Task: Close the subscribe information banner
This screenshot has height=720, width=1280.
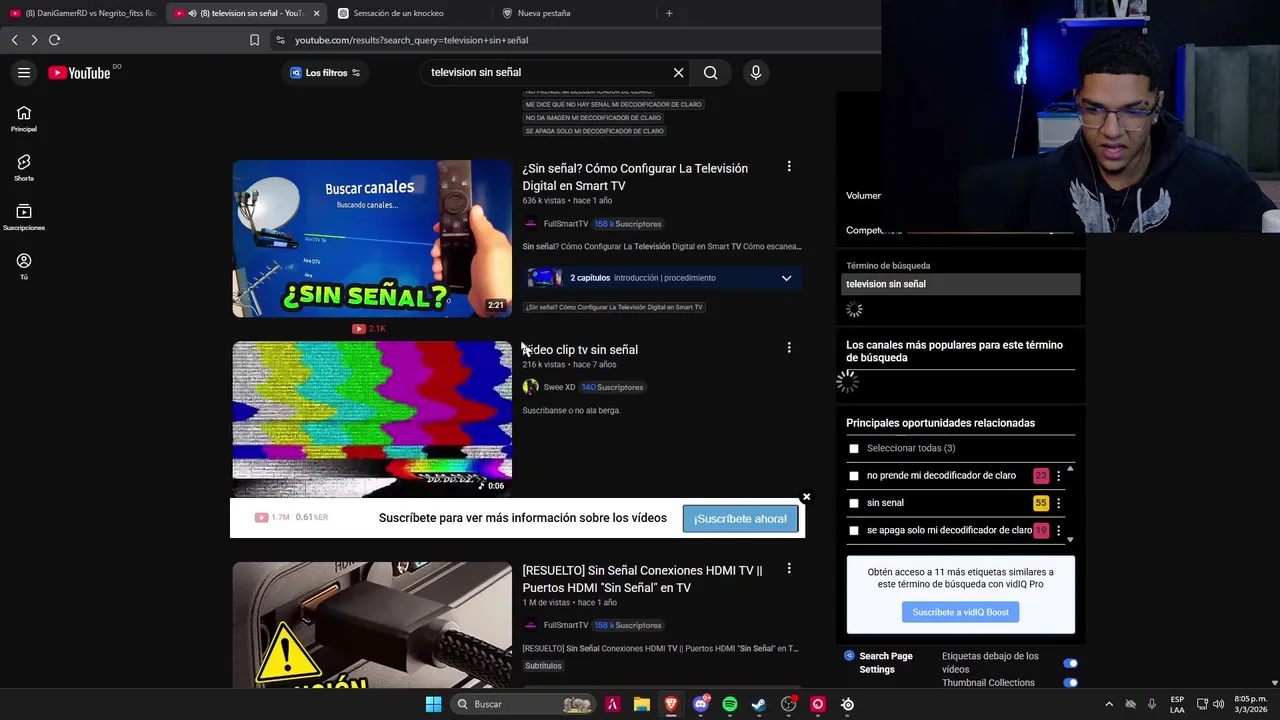Action: point(806,496)
